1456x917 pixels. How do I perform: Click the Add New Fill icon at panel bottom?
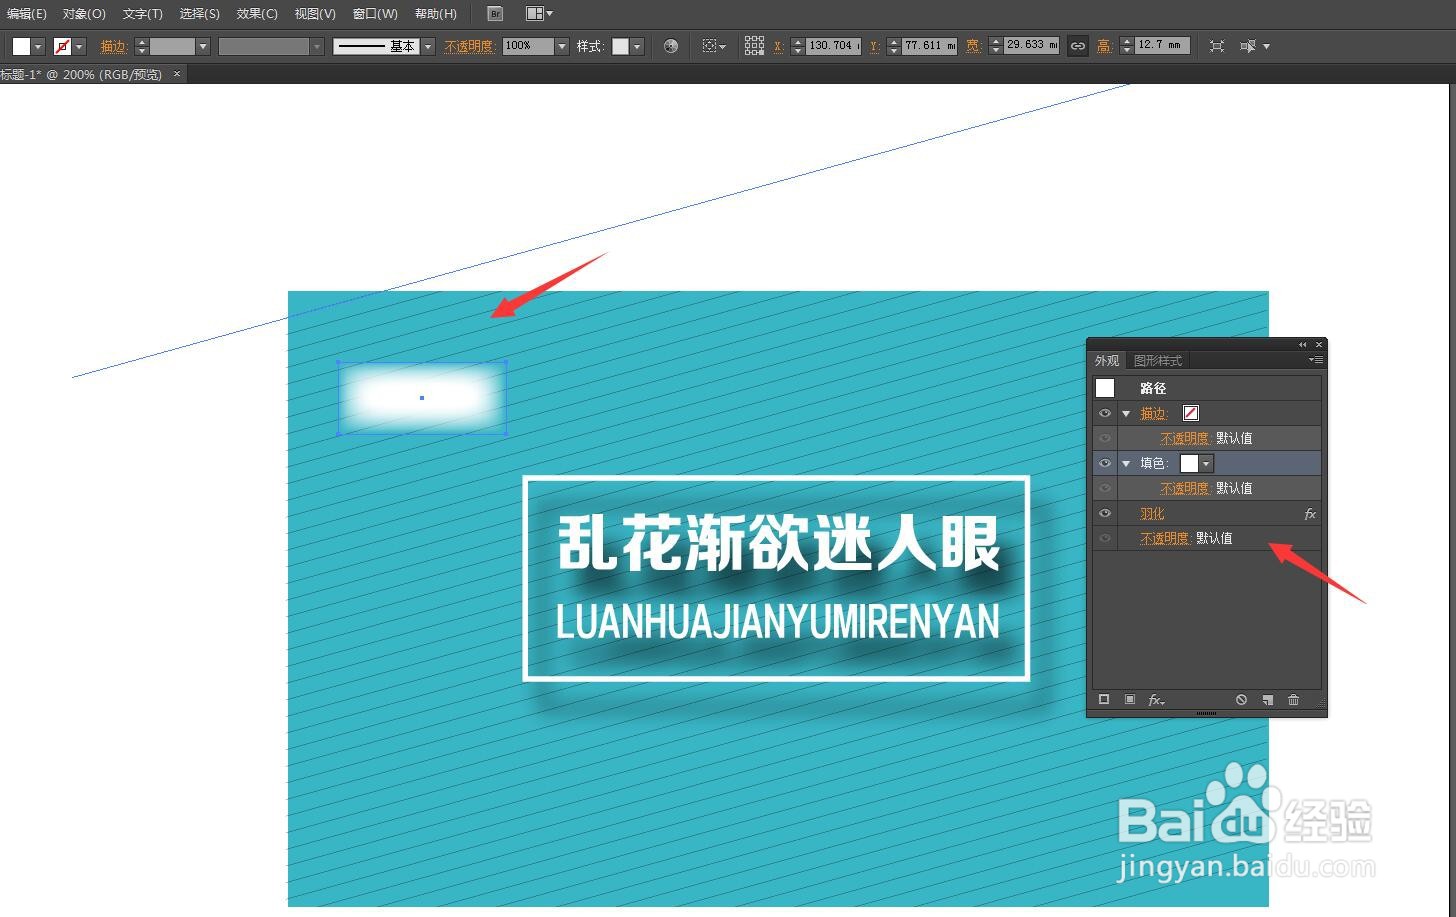[x=1131, y=700]
